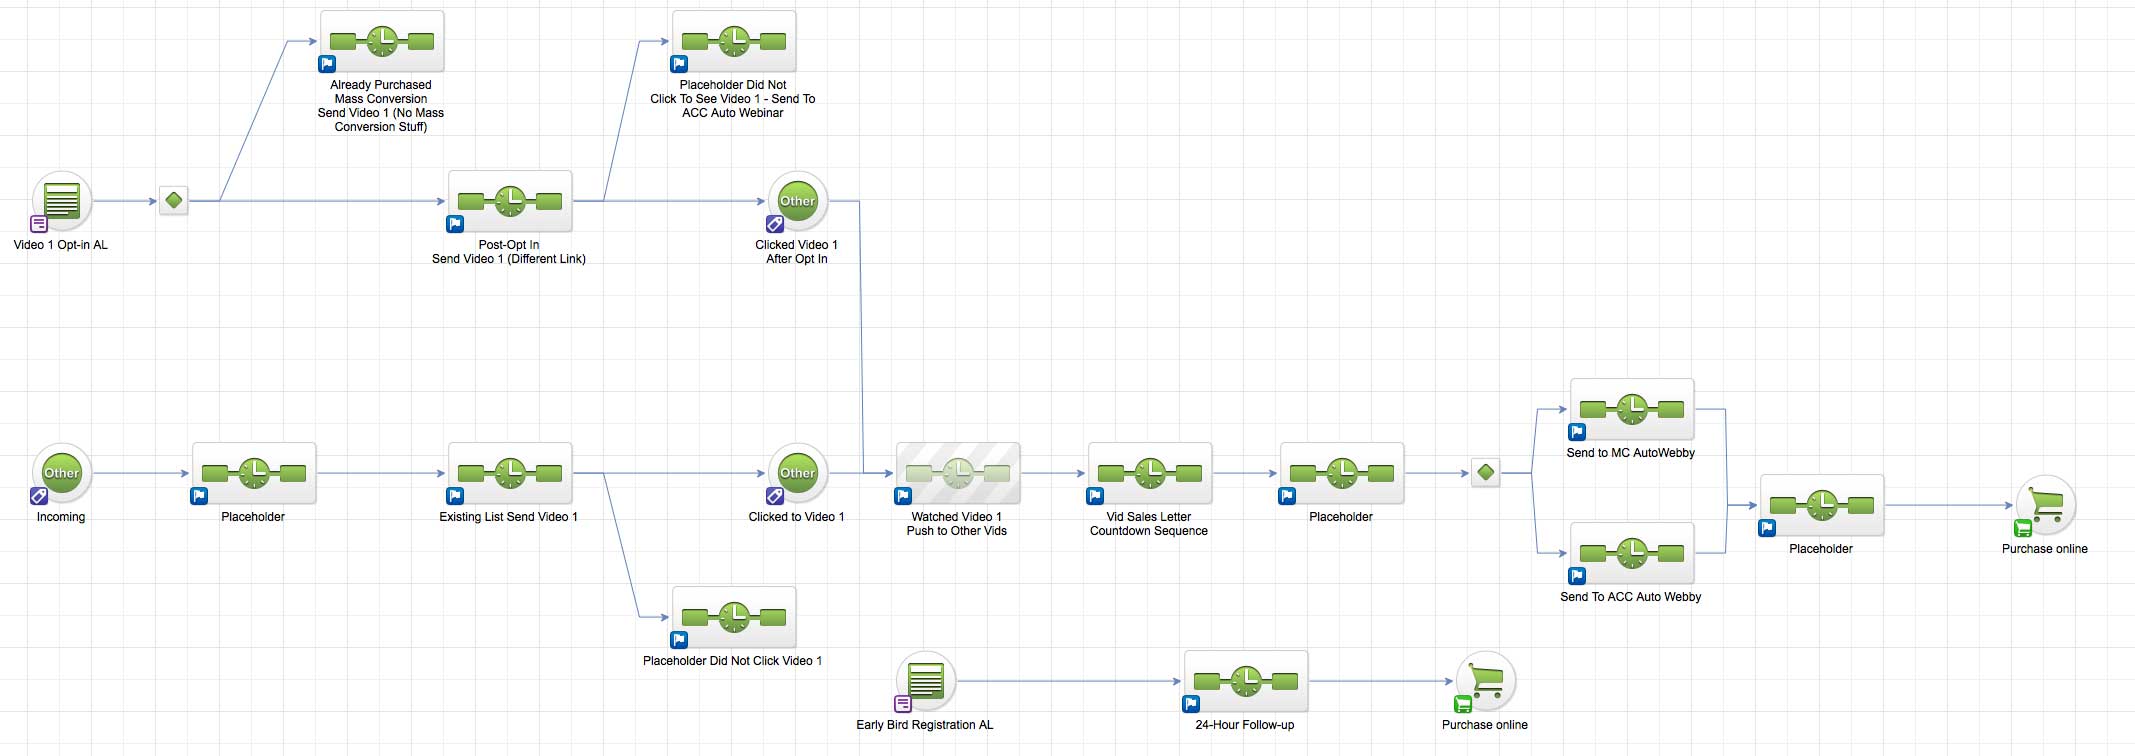Viewport: 2135px width, 756px height.
Task: Select the Purchase online goal at far right
Action: 2046,505
